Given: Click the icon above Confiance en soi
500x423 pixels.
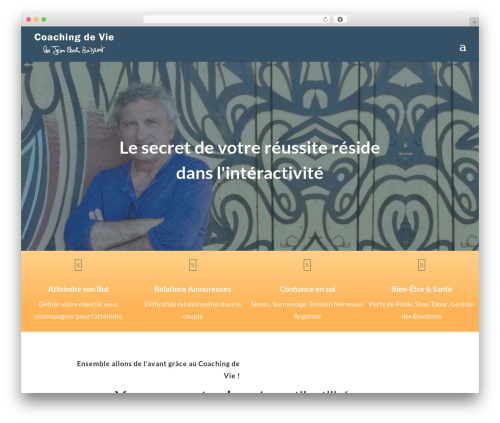Looking at the screenshot, I should pos(307,265).
